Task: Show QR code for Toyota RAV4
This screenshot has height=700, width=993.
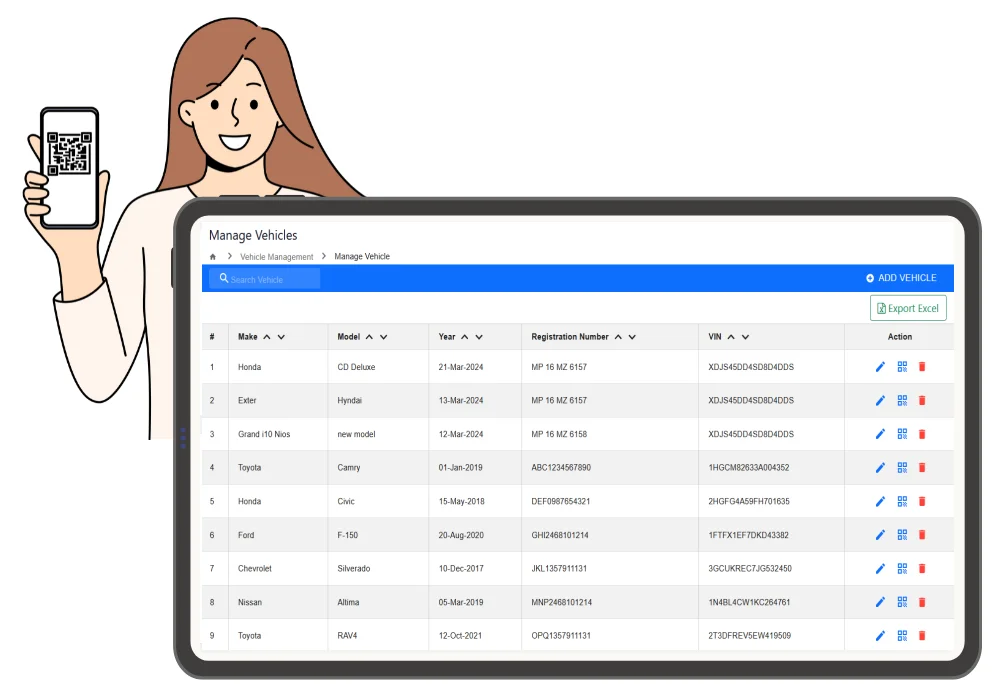Action: pyautogui.click(x=902, y=635)
